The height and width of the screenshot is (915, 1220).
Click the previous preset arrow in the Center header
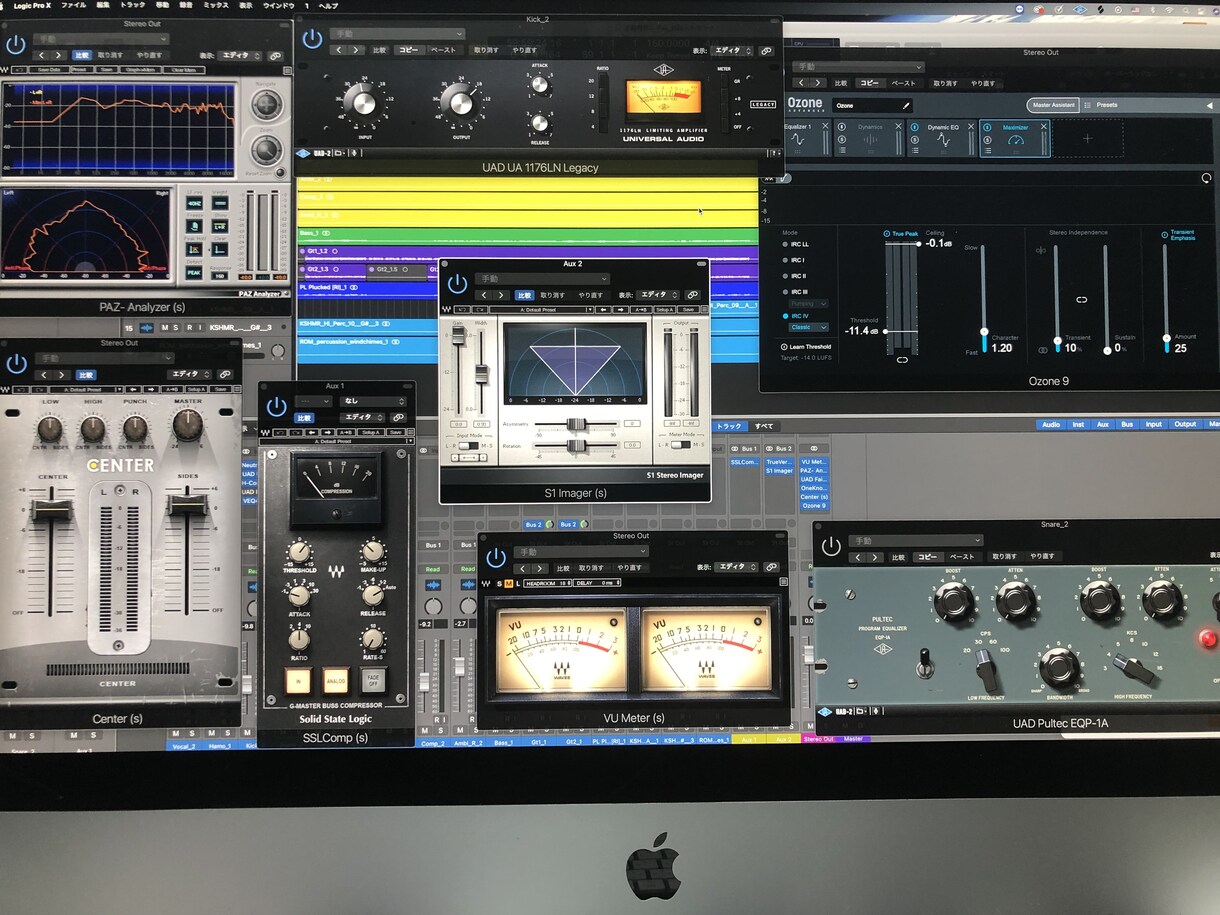pos(44,375)
